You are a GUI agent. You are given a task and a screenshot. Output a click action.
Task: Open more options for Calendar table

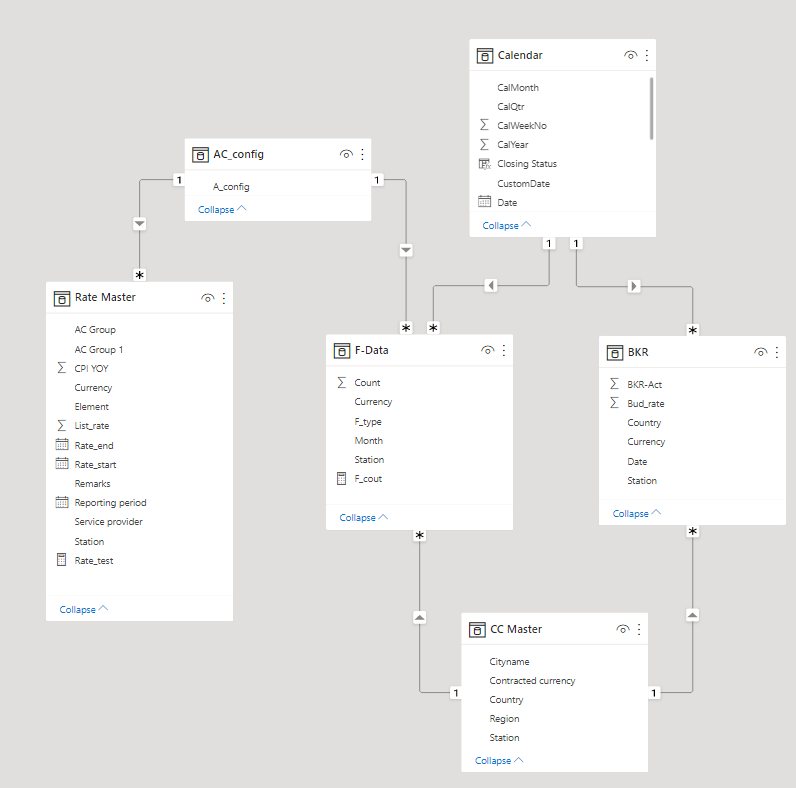pos(646,56)
